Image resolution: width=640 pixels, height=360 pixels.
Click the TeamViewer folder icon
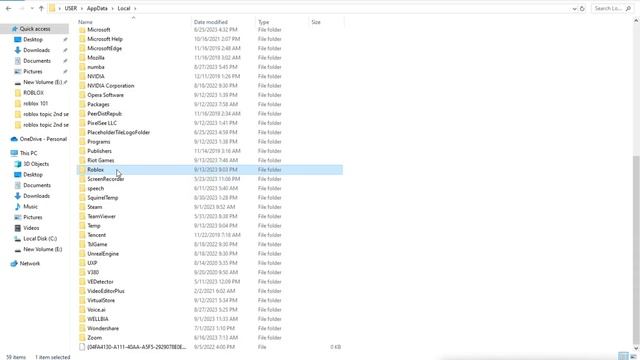point(82,216)
